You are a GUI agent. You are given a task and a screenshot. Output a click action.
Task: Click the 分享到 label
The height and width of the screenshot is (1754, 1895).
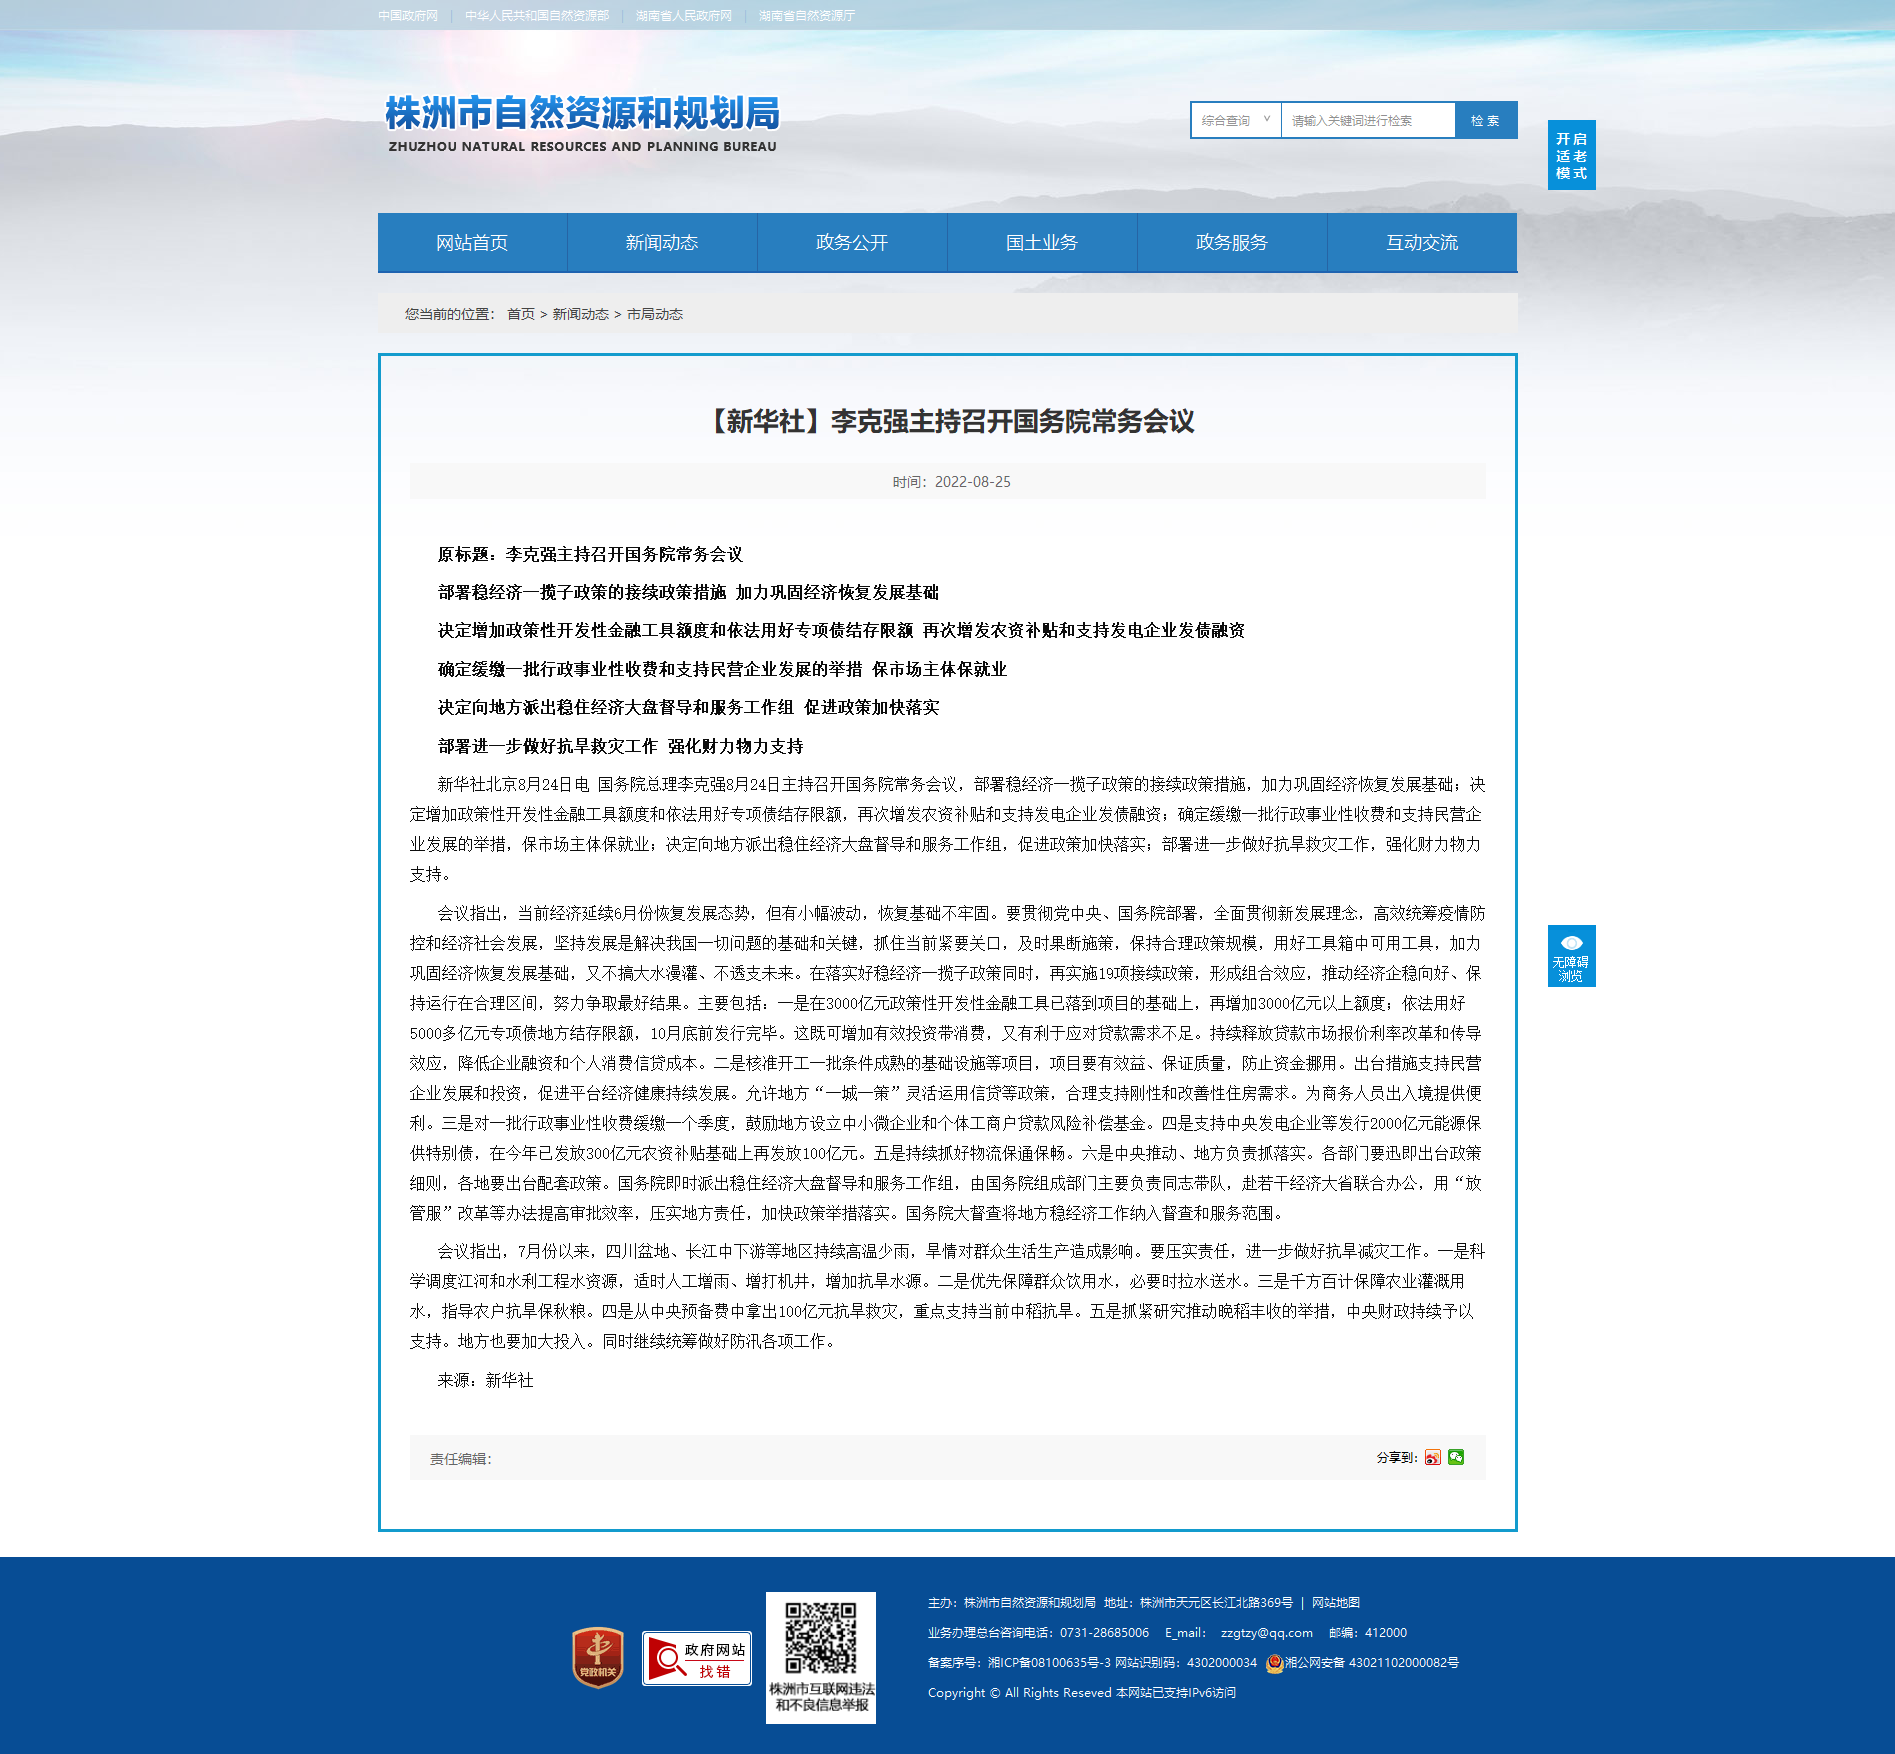1397,1458
